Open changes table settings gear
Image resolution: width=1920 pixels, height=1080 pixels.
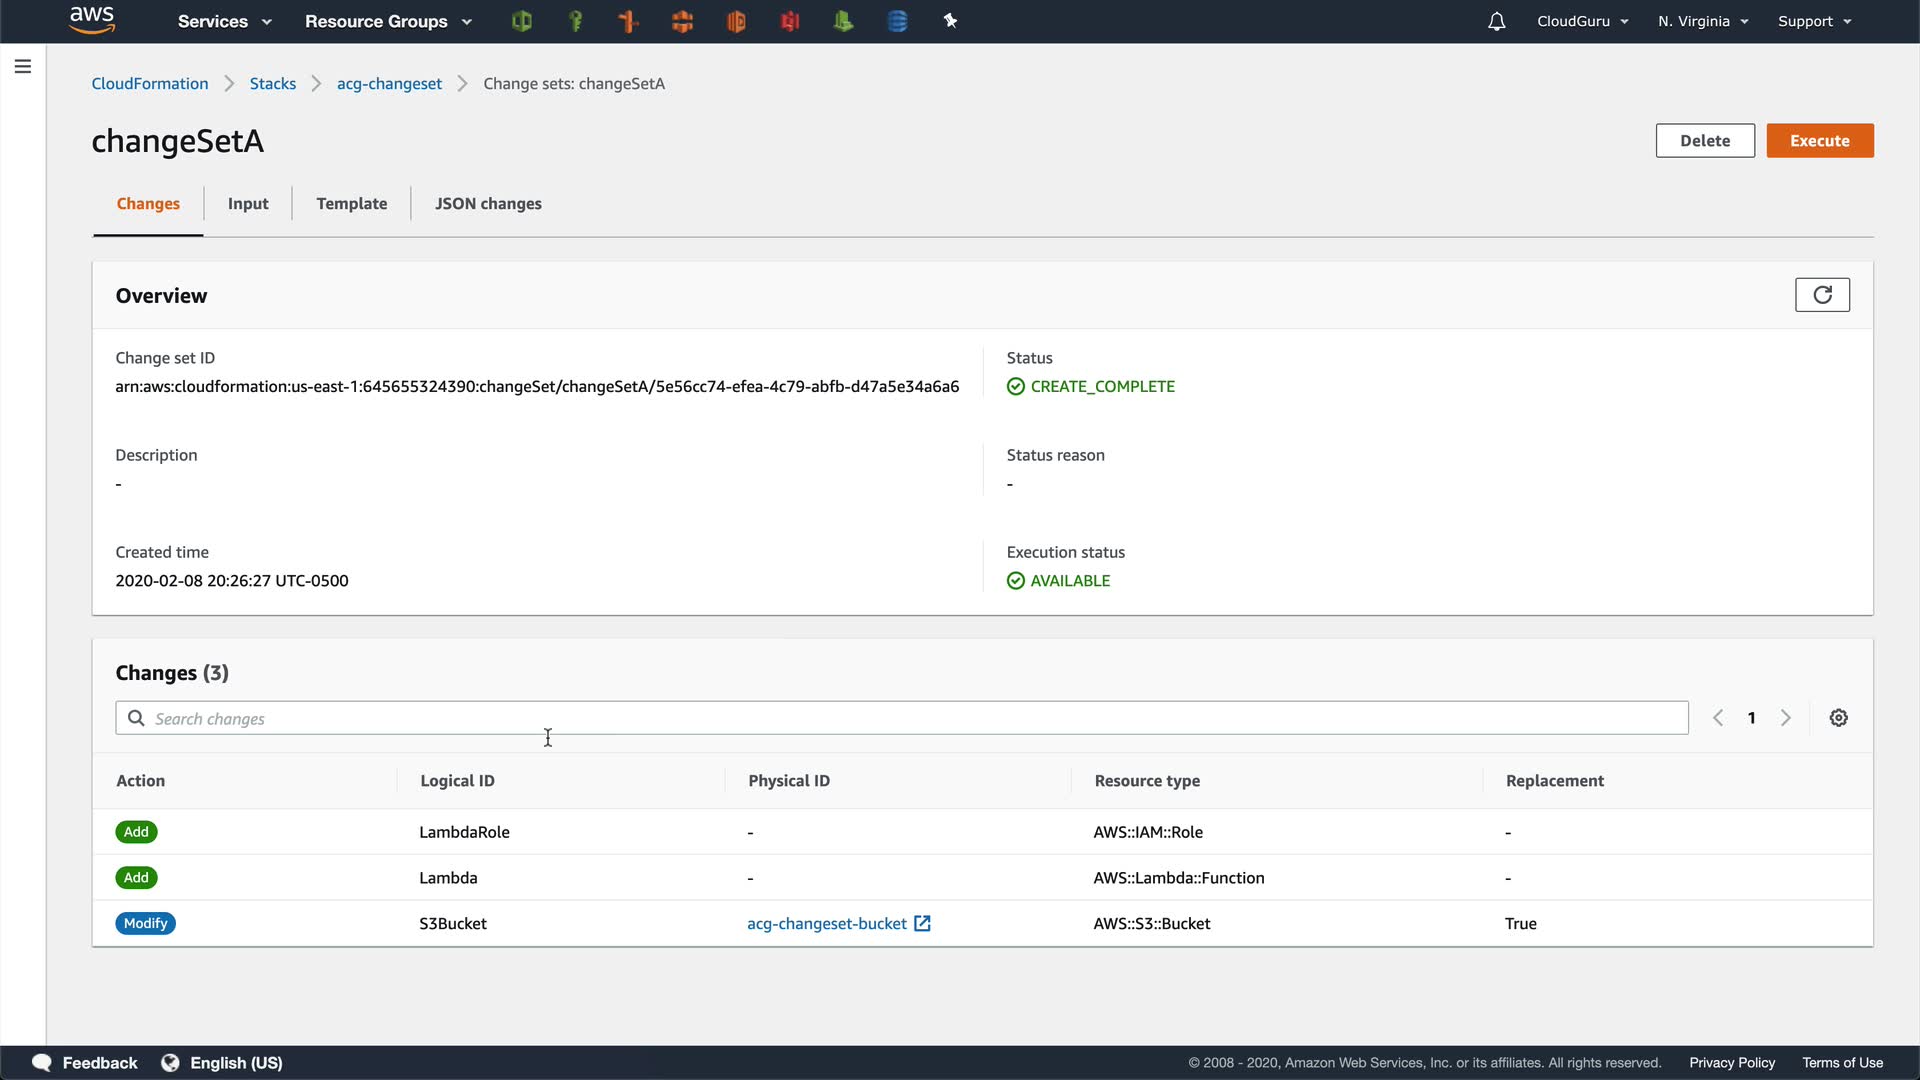1838,718
